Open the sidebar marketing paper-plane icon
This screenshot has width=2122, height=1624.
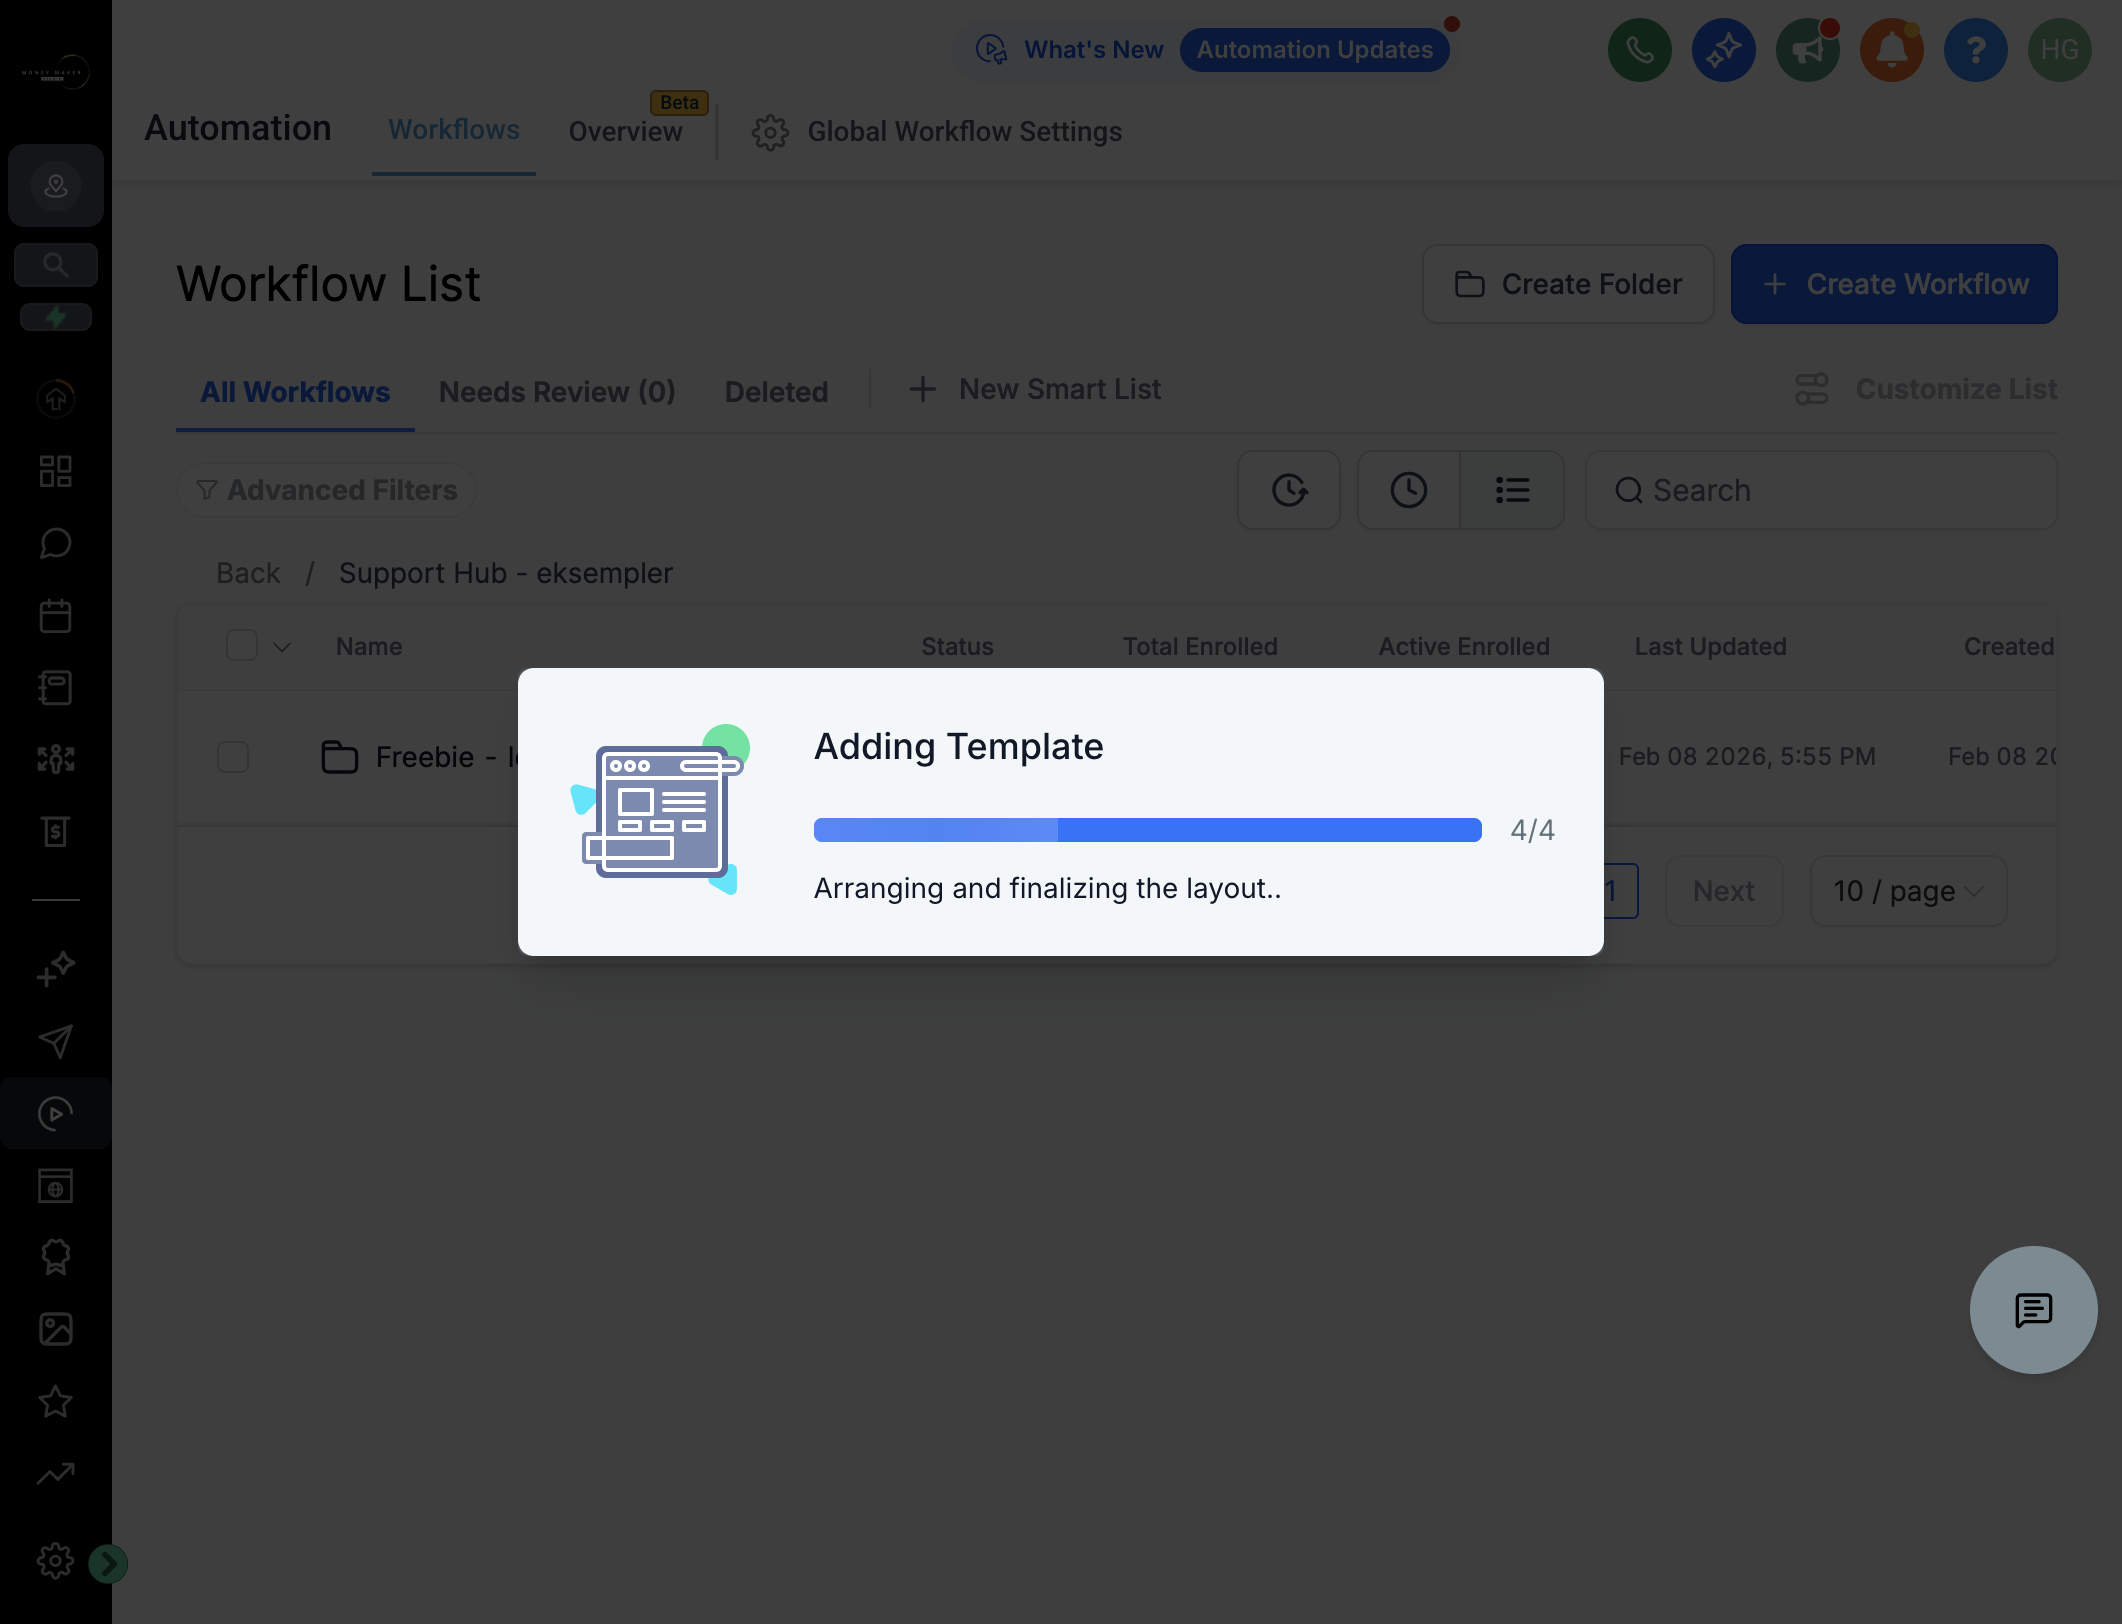[x=56, y=1041]
